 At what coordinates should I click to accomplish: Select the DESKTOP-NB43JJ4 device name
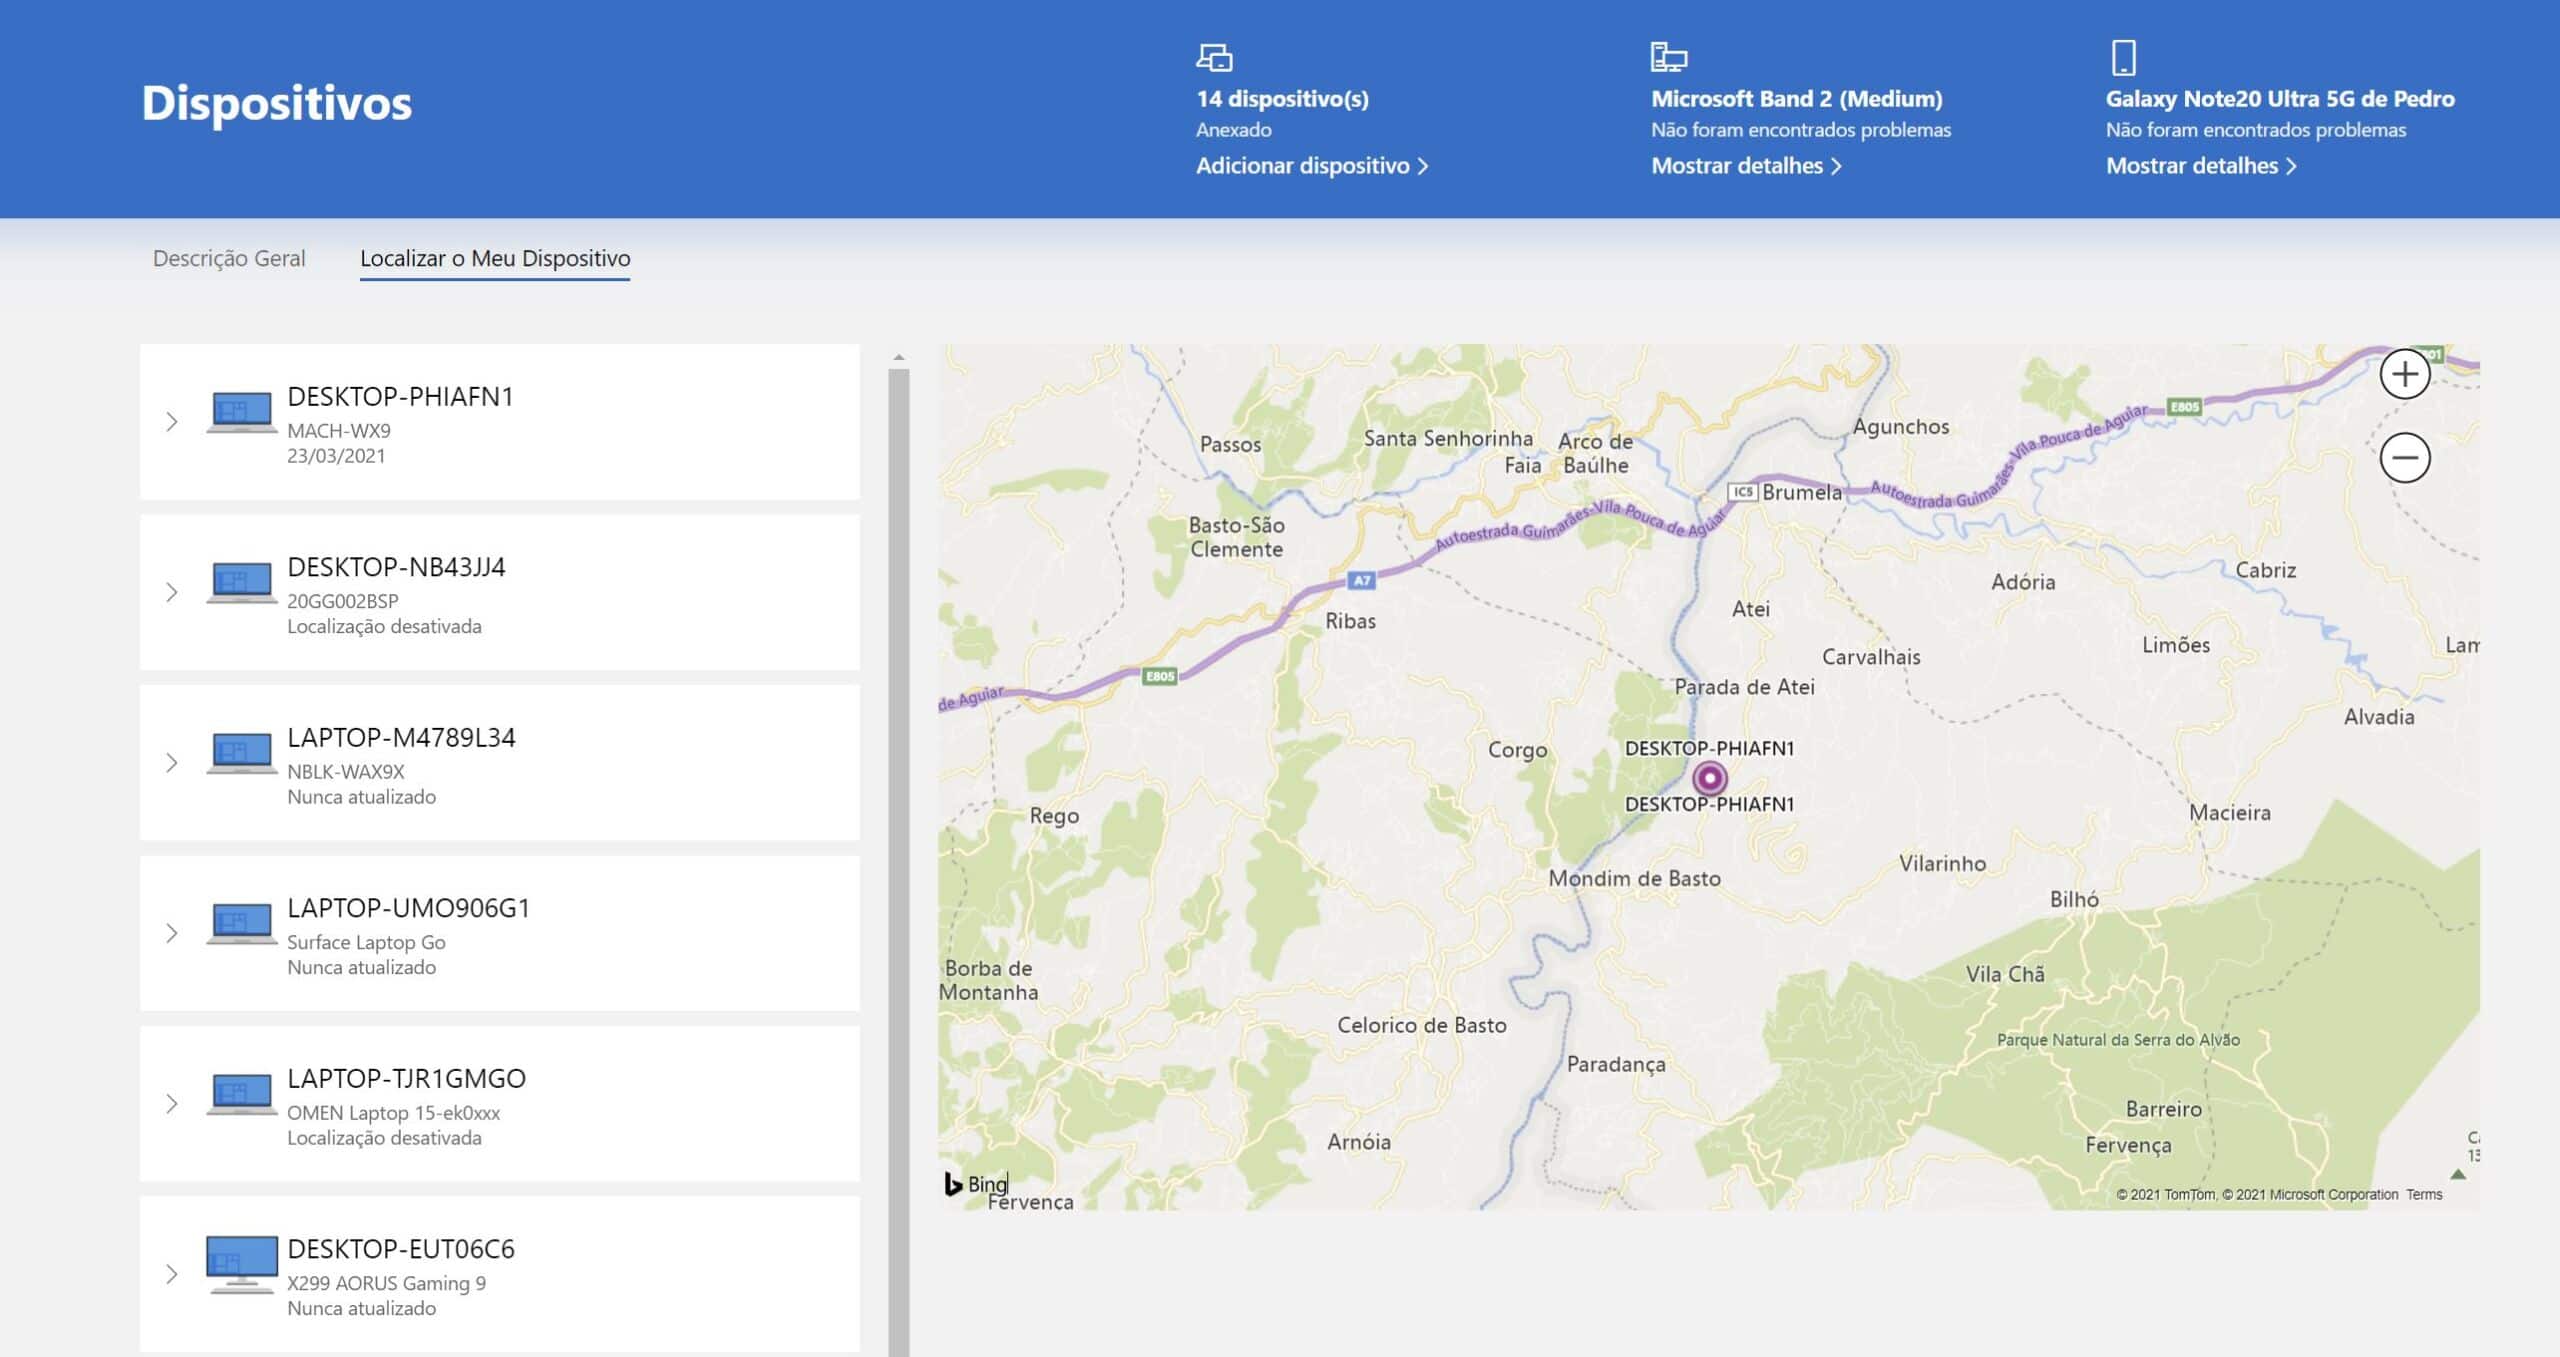(x=396, y=567)
